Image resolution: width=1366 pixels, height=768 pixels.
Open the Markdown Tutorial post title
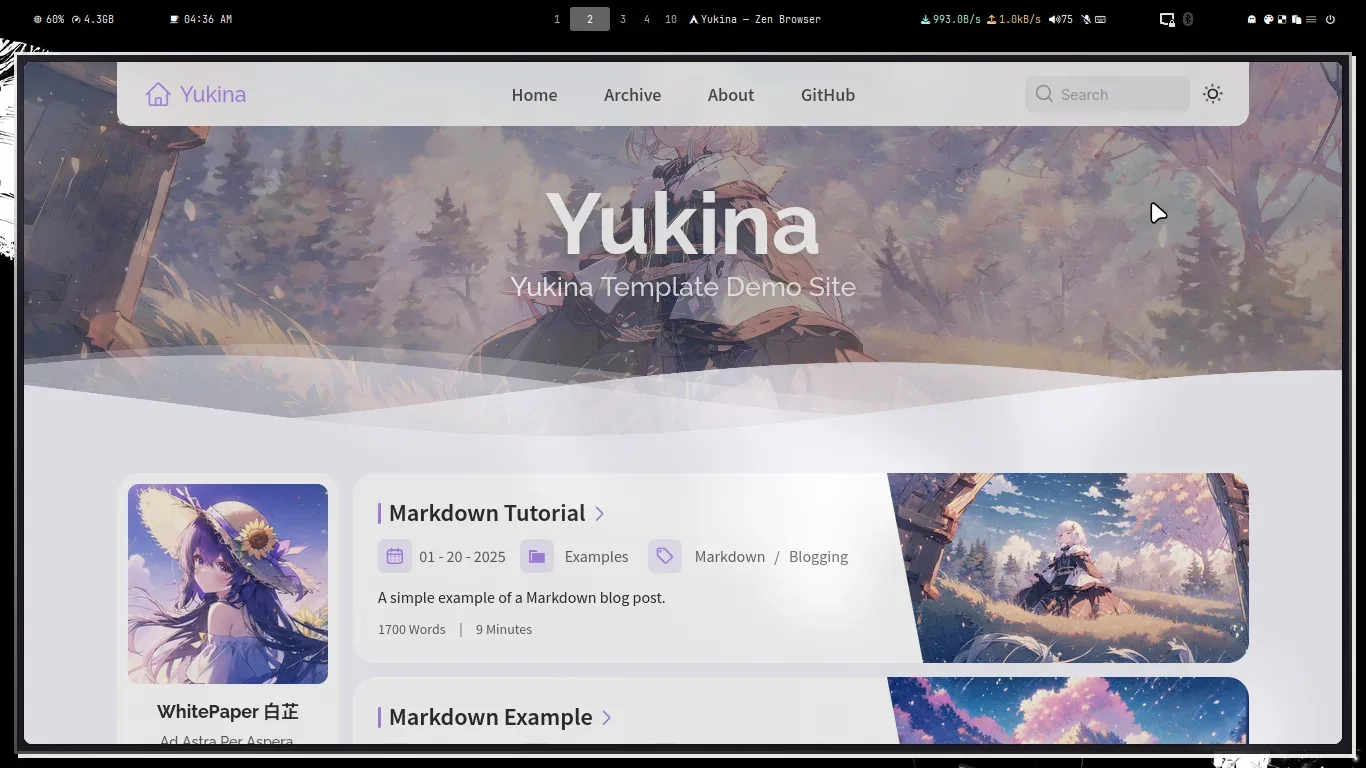[487, 513]
